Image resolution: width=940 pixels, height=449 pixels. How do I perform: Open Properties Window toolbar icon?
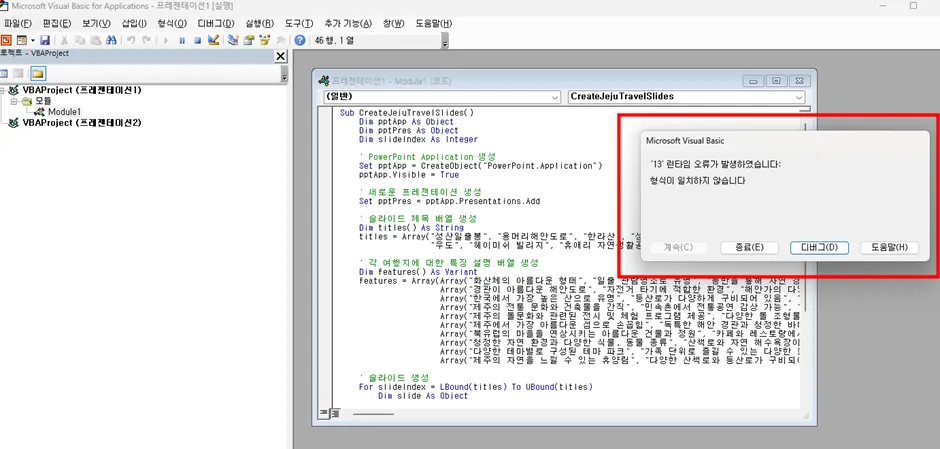(248, 40)
